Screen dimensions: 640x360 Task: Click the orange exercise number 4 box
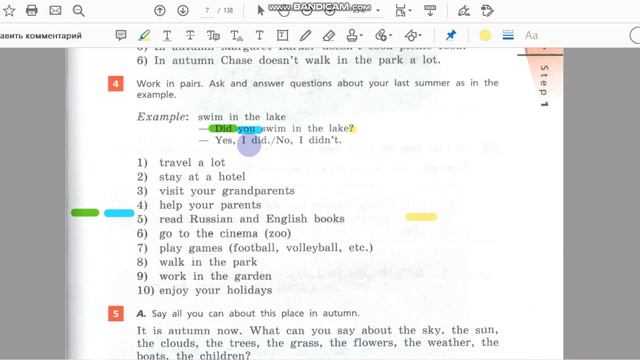[x=116, y=84]
